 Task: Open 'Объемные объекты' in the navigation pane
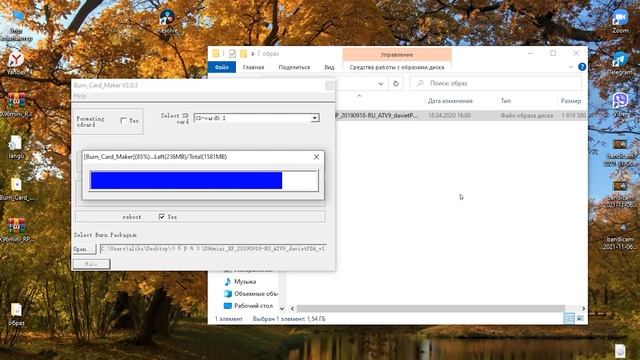click(x=251, y=293)
